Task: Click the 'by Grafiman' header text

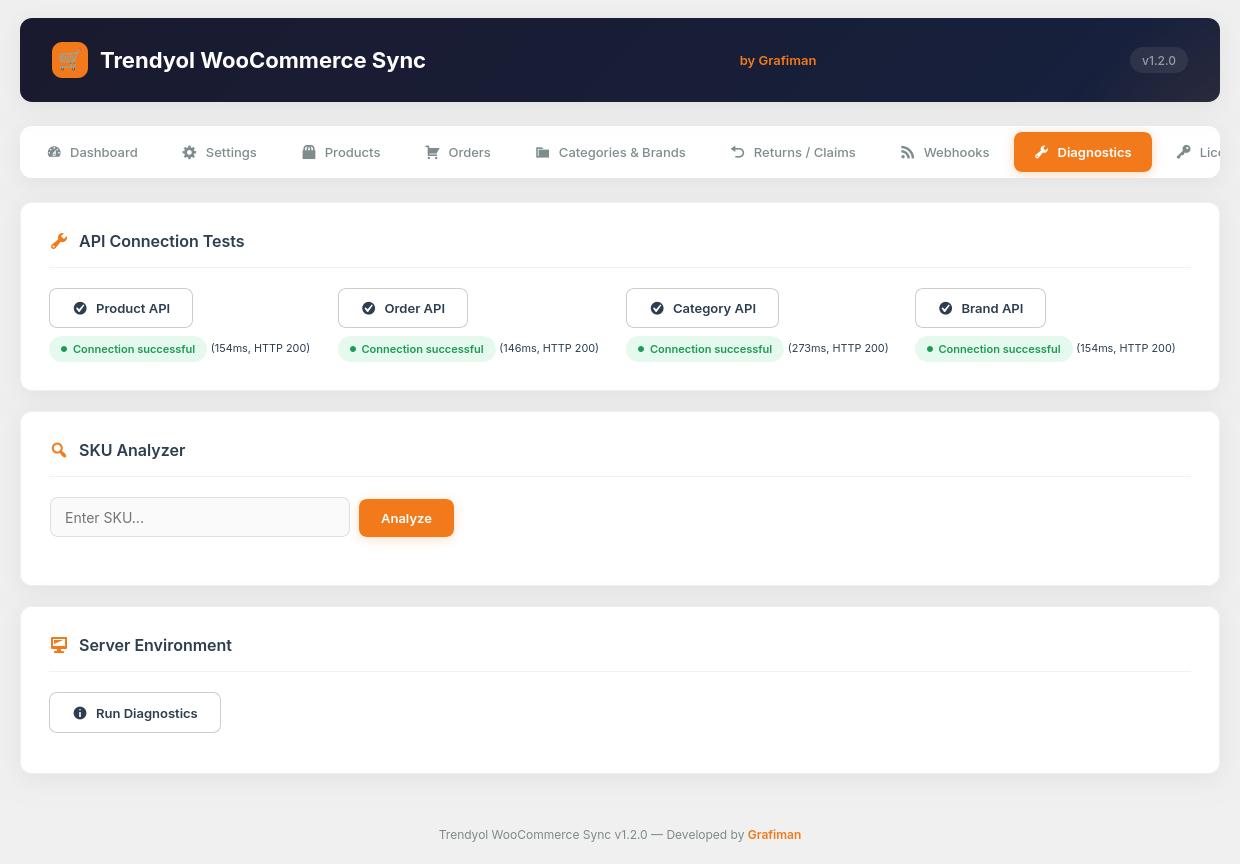Action: [778, 60]
